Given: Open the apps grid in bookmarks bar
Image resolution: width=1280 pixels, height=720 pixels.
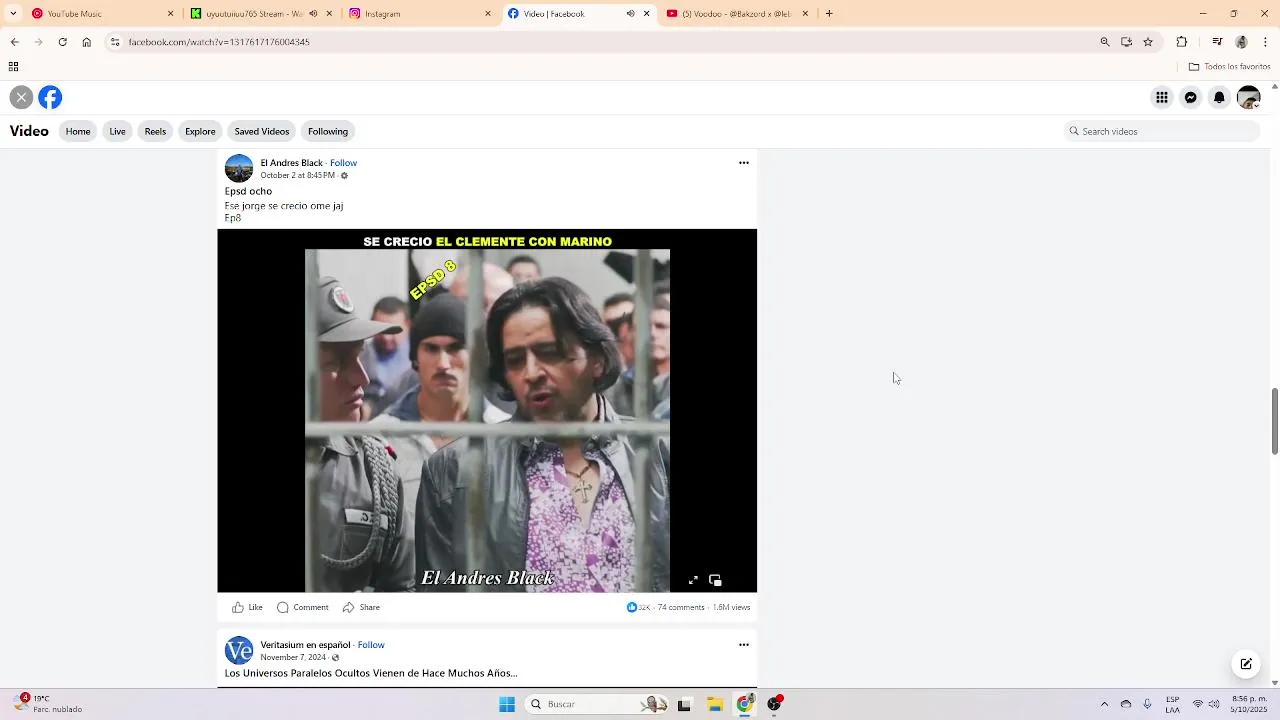Looking at the screenshot, I should 13,67.
